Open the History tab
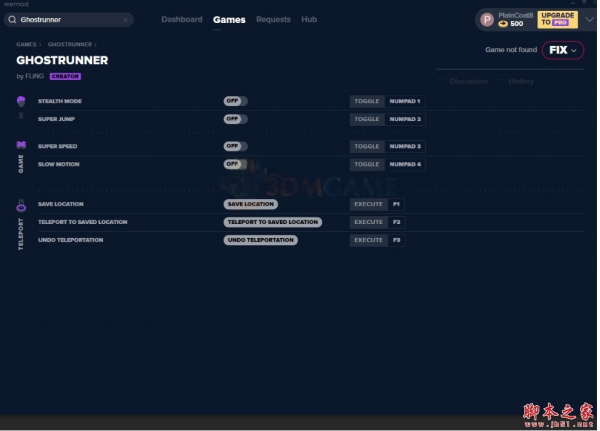The height and width of the screenshot is (431, 600). coord(521,81)
